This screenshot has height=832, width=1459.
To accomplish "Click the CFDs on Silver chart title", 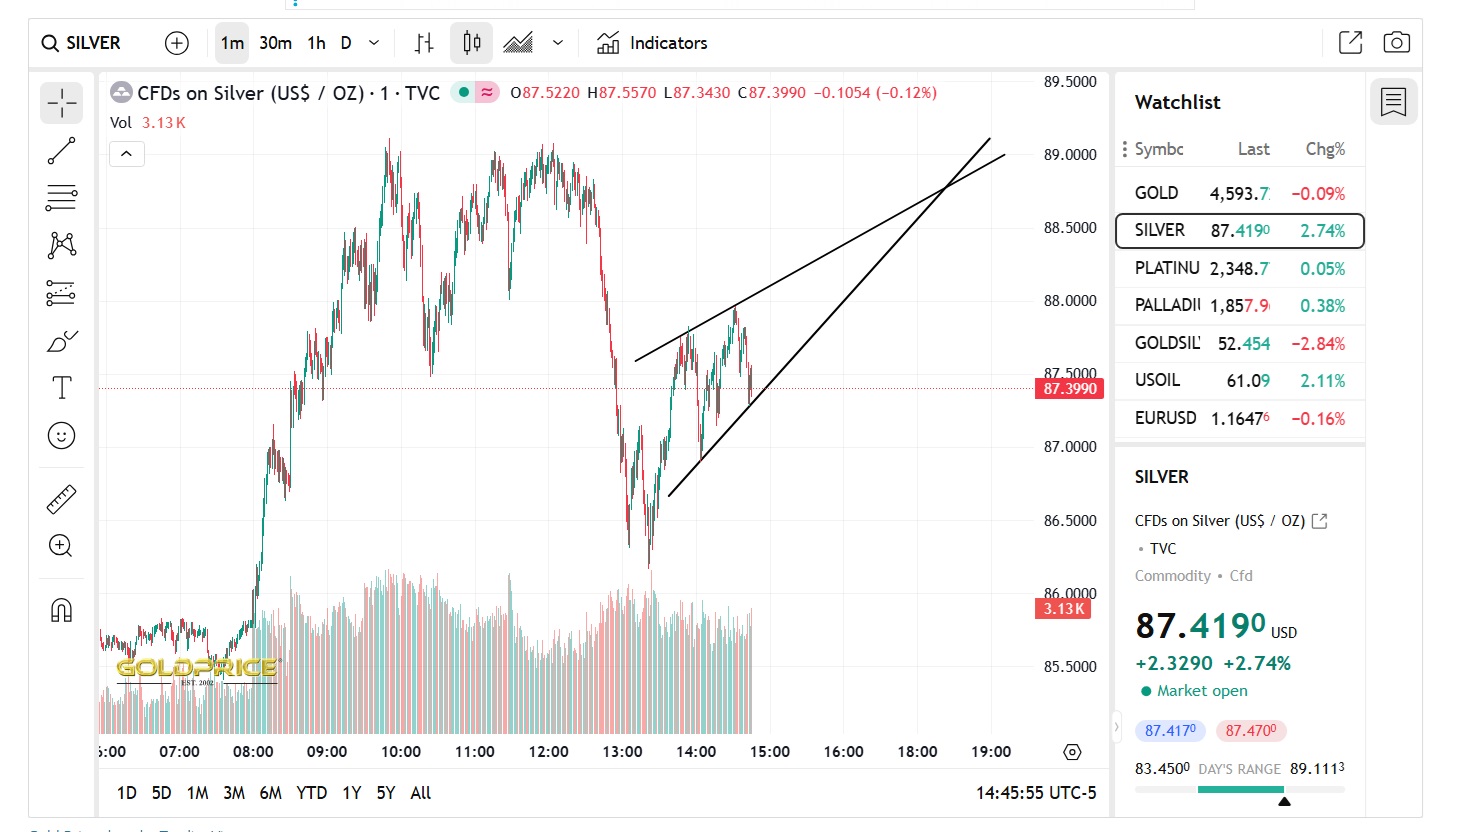I will (289, 93).
